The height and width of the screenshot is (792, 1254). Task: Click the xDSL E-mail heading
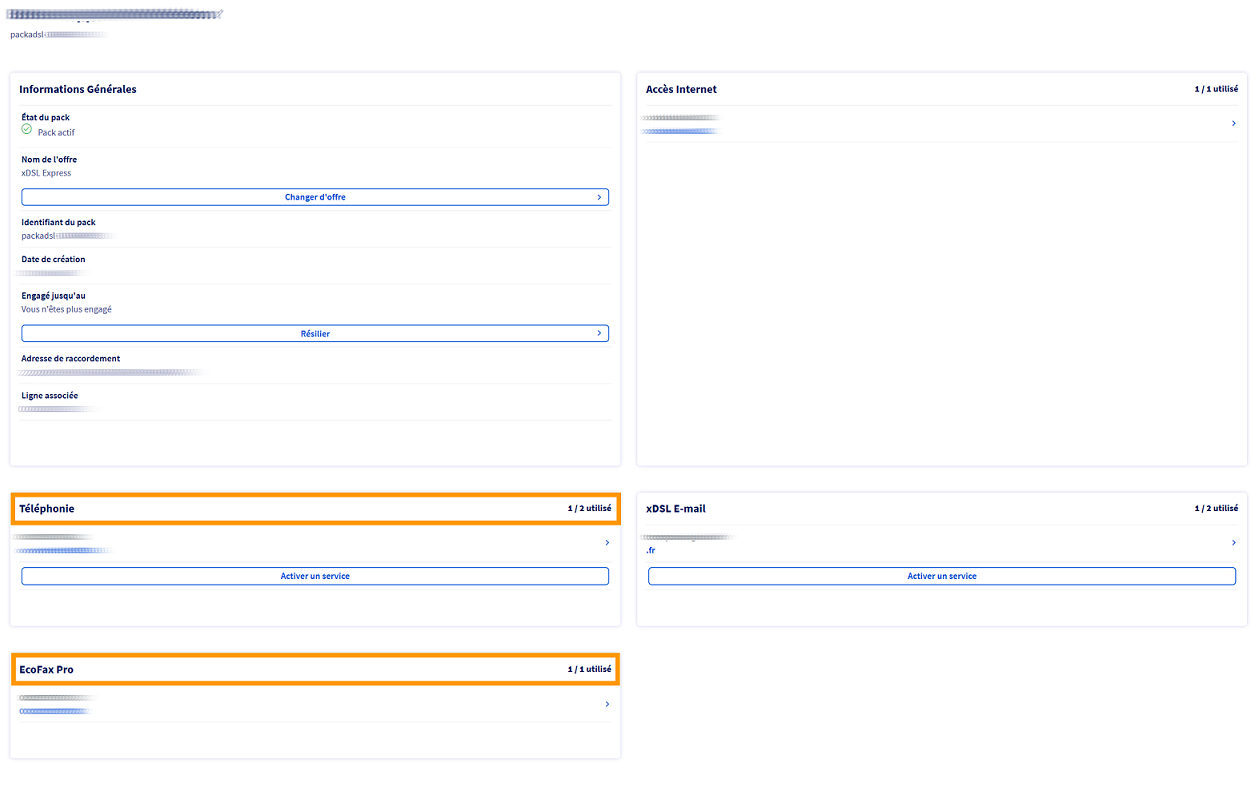(676, 509)
